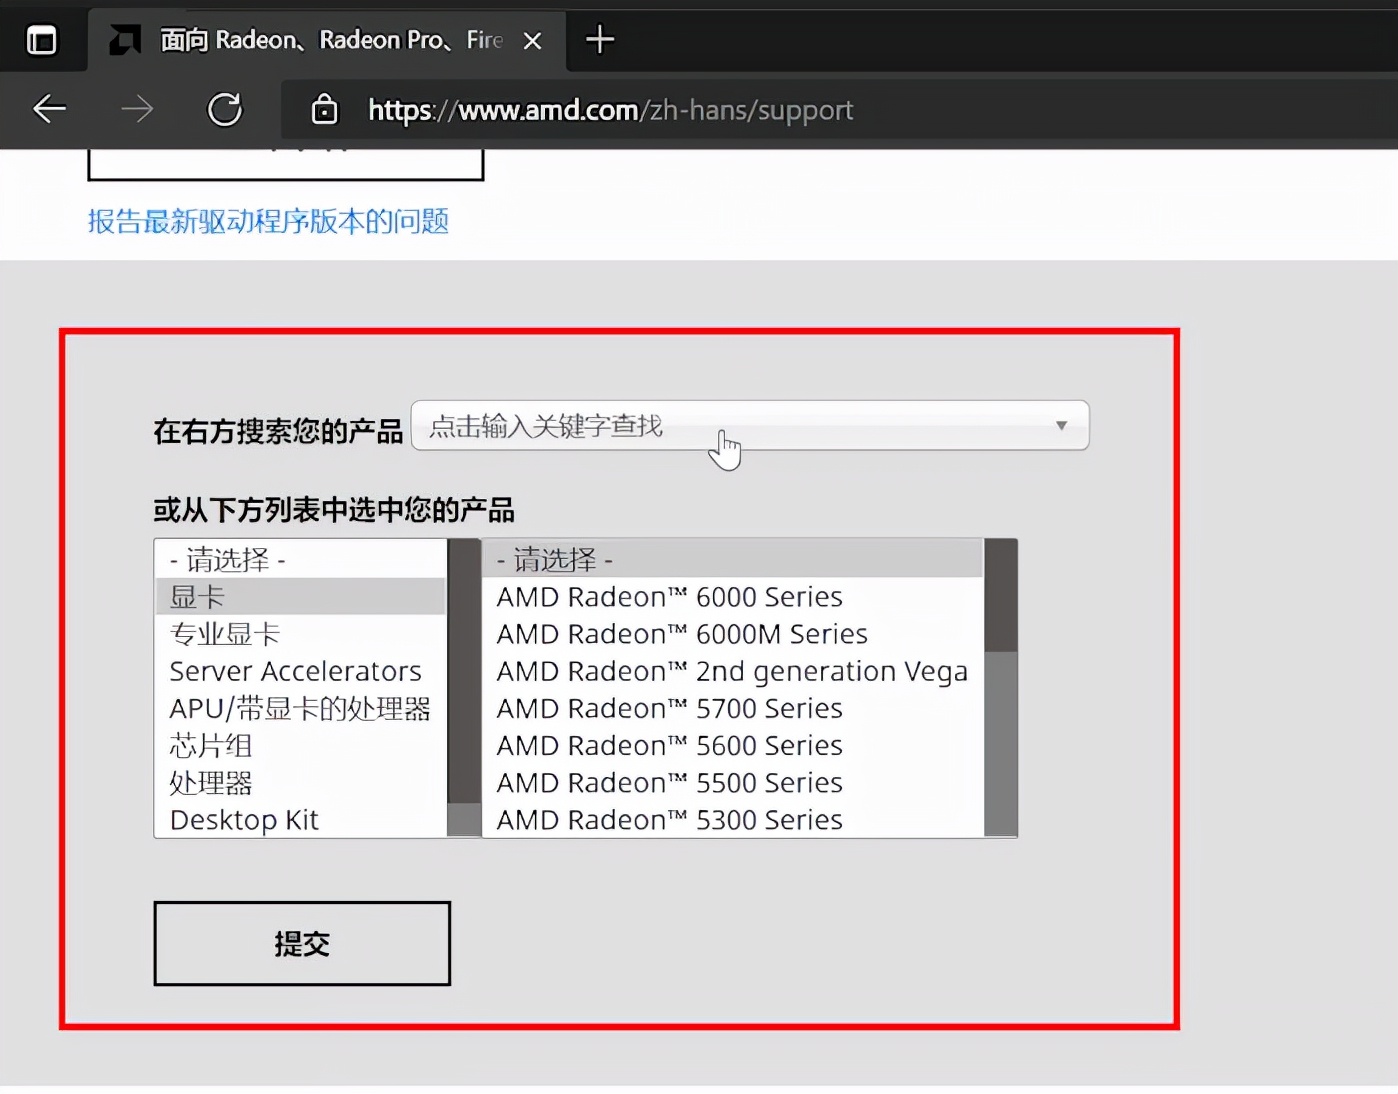This screenshot has height=1094, width=1398.
Task: Click the AMD logo favicon on the tab
Action: (x=124, y=40)
